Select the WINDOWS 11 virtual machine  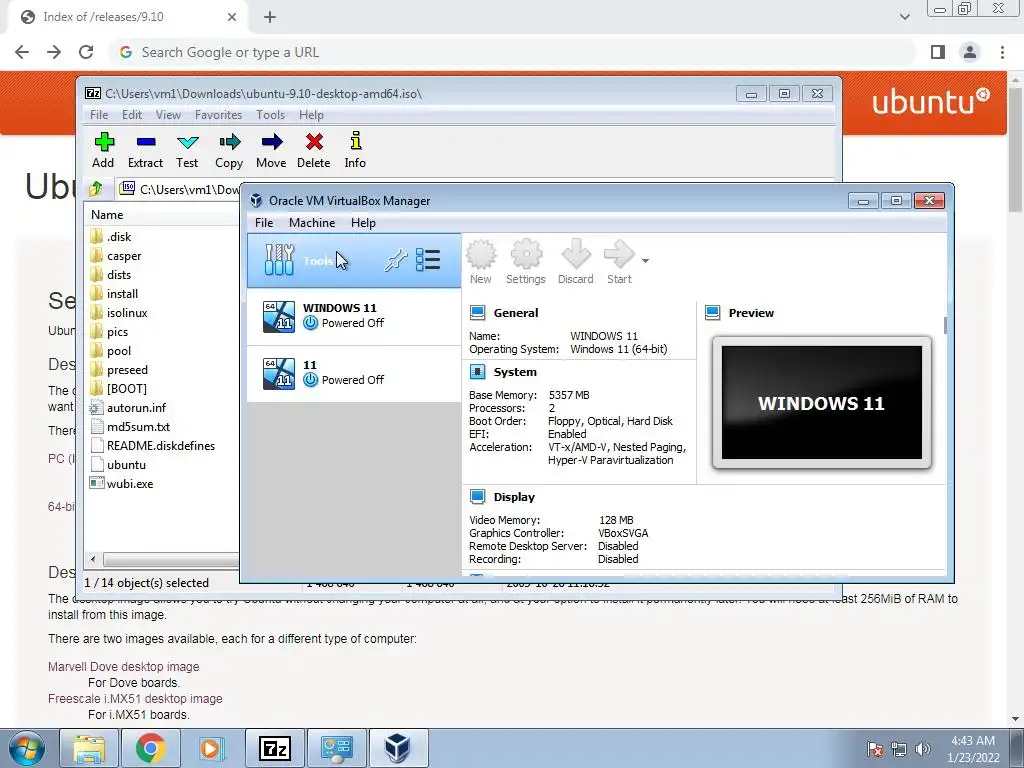click(354, 316)
